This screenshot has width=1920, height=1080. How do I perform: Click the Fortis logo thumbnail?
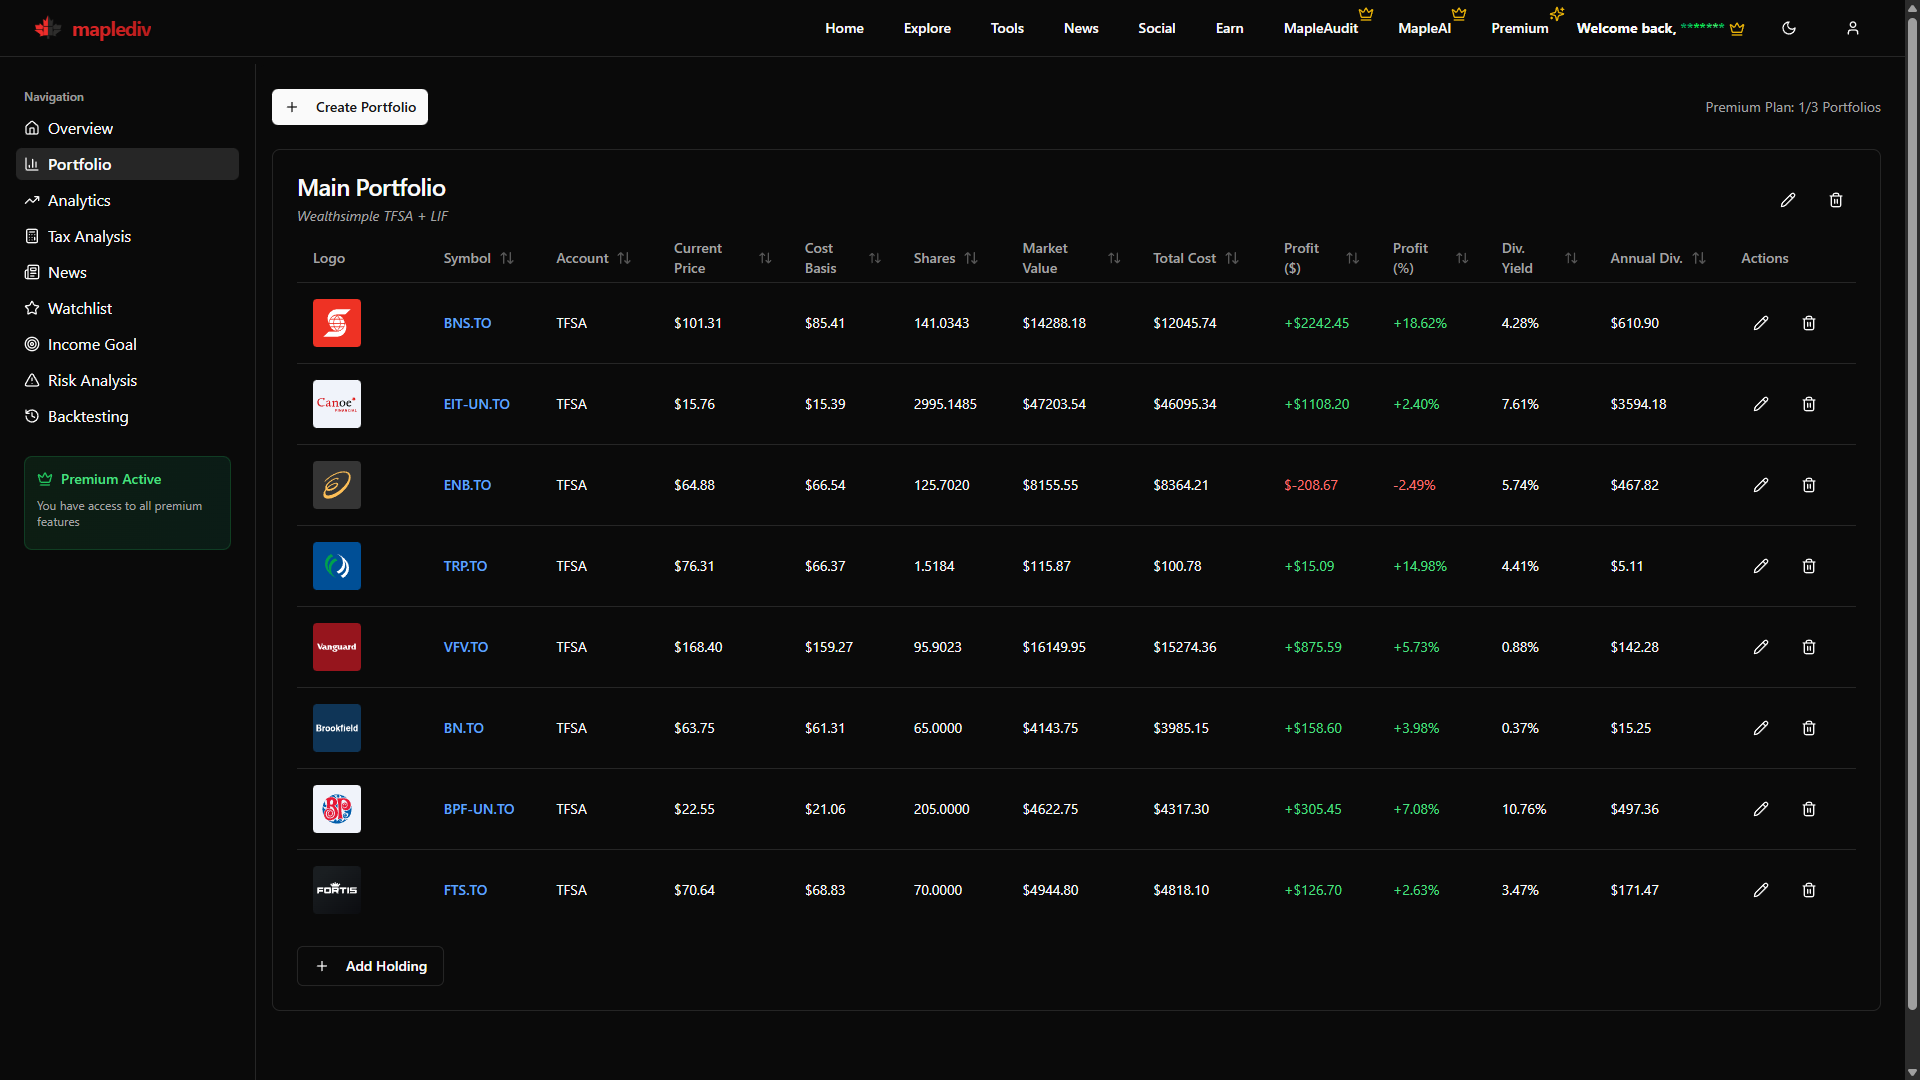(336, 889)
